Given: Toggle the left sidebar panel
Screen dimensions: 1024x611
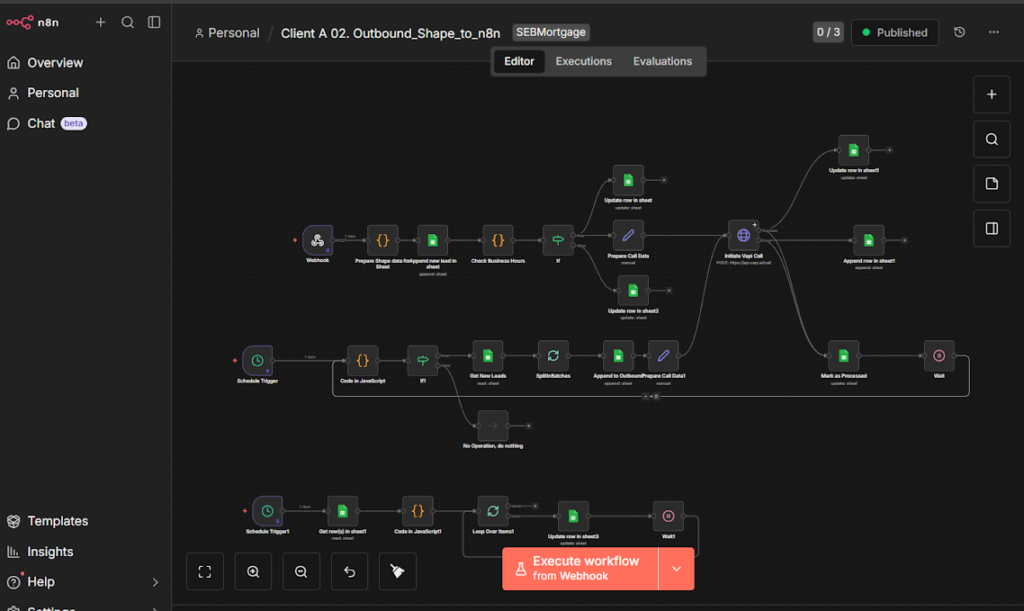Looking at the screenshot, I should point(154,22).
